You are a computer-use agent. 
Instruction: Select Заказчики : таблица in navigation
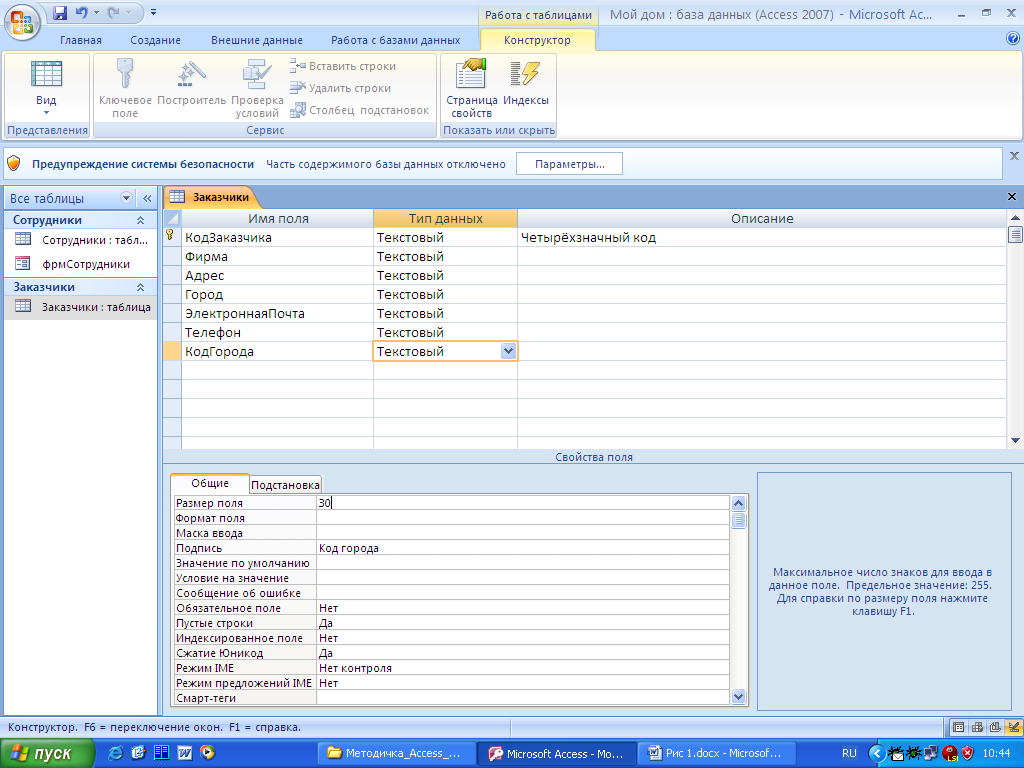tap(81, 307)
